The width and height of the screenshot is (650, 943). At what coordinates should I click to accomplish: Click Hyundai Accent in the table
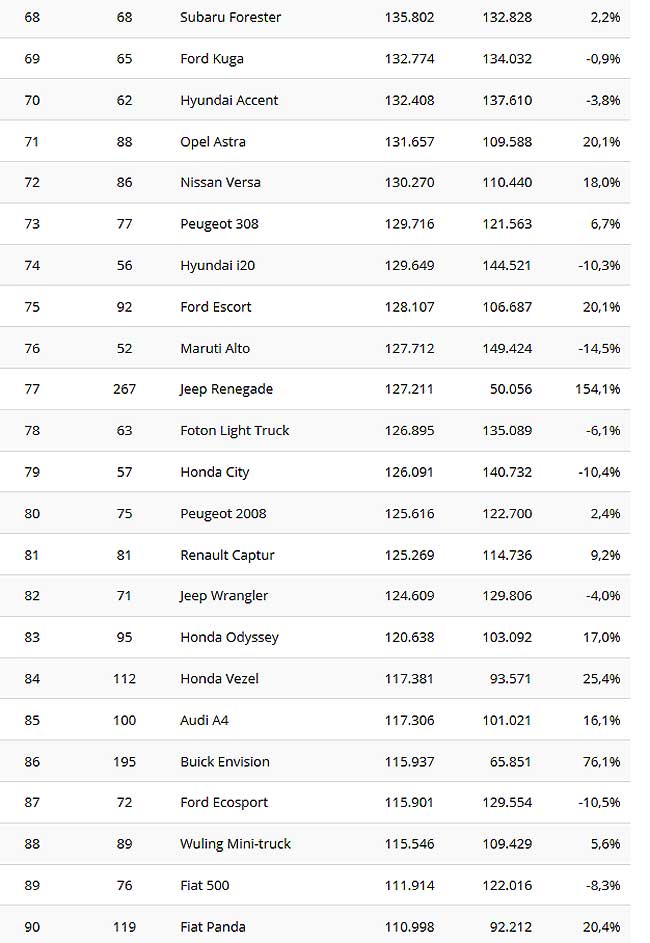click(x=229, y=100)
